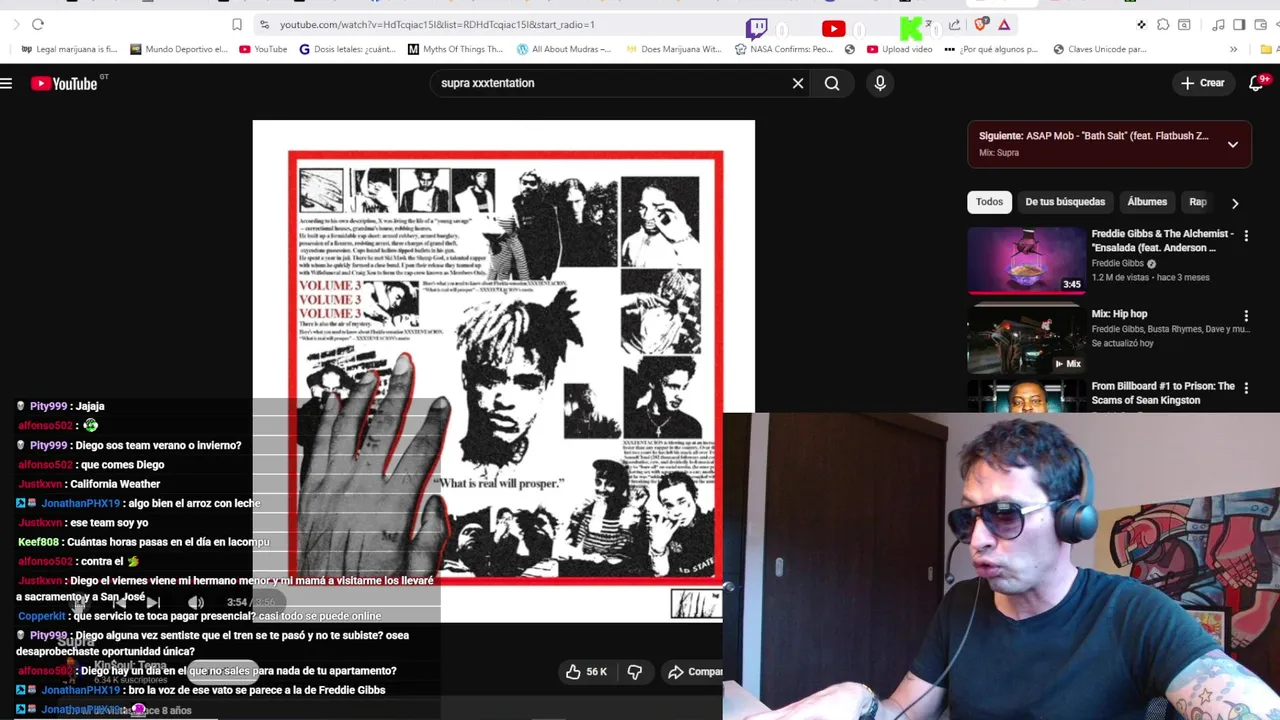Open the "Myths Of Things Th..." bookmark
Screen dimensions: 1280x720
(x=455, y=49)
